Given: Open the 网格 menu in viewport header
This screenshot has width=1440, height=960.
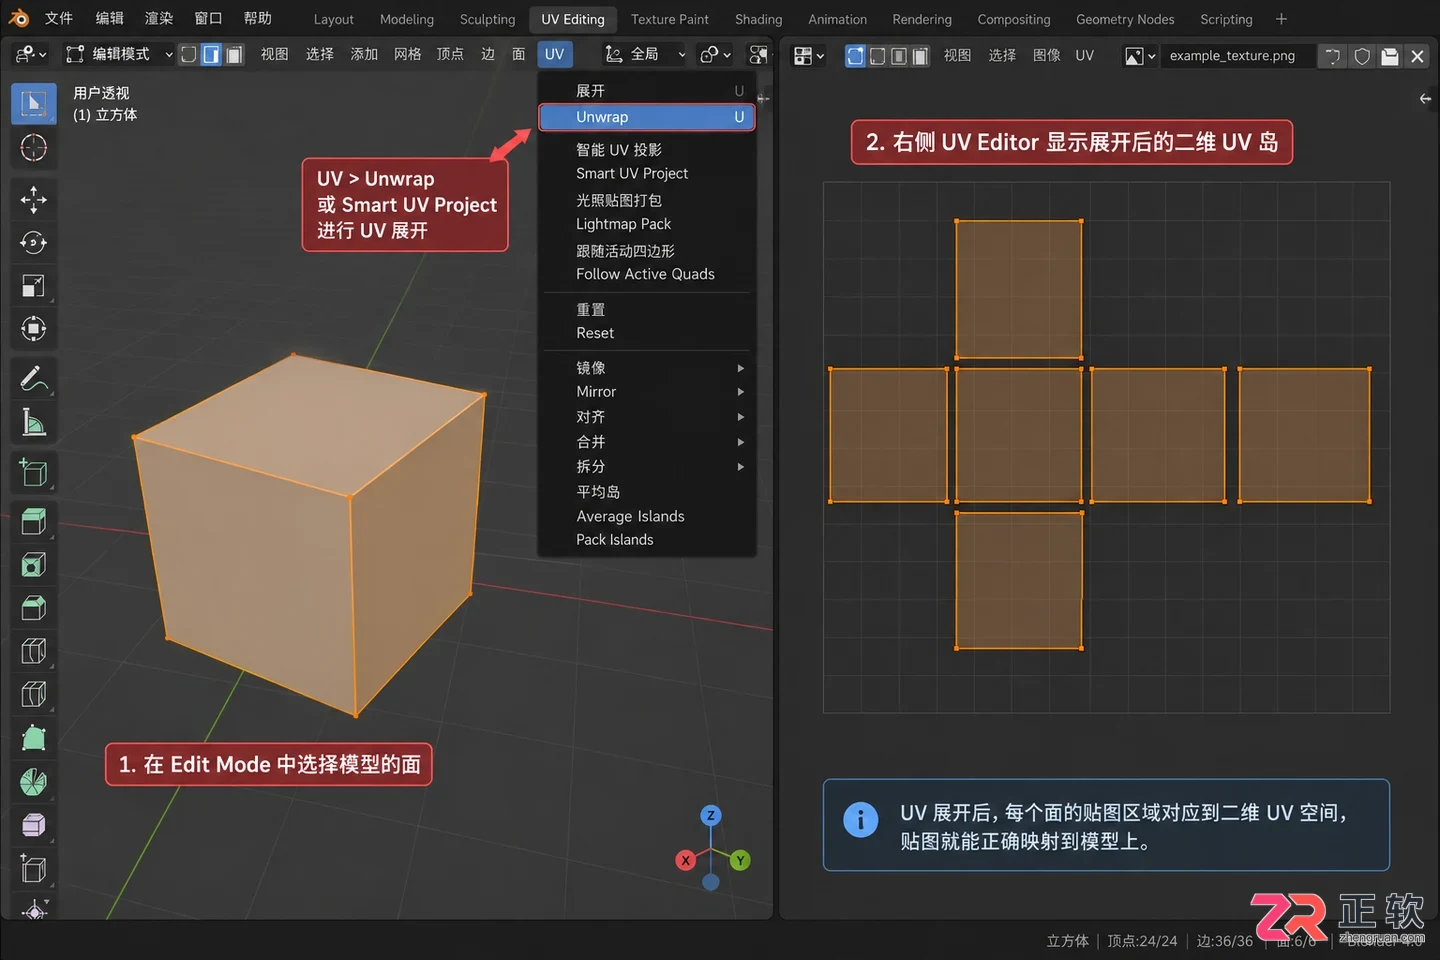Looking at the screenshot, I should (x=407, y=54).
